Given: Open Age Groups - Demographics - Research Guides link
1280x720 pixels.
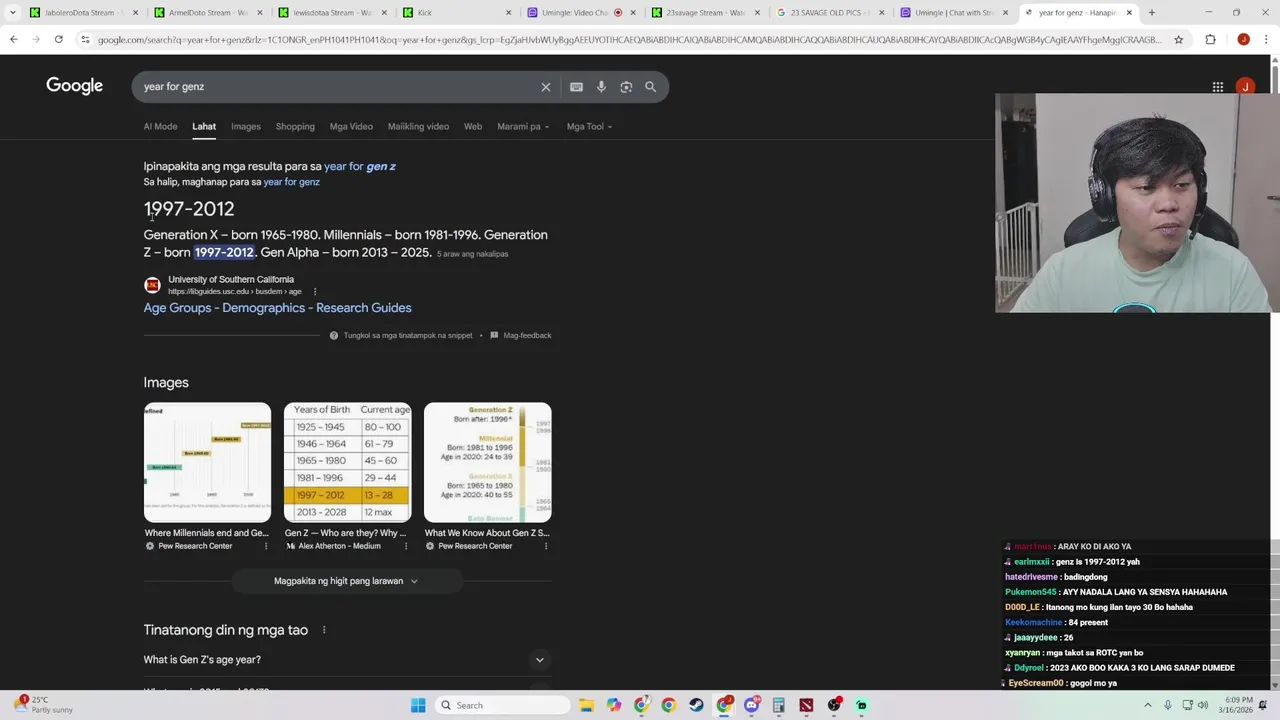Looking at the screenshot, I should point(277,308).
